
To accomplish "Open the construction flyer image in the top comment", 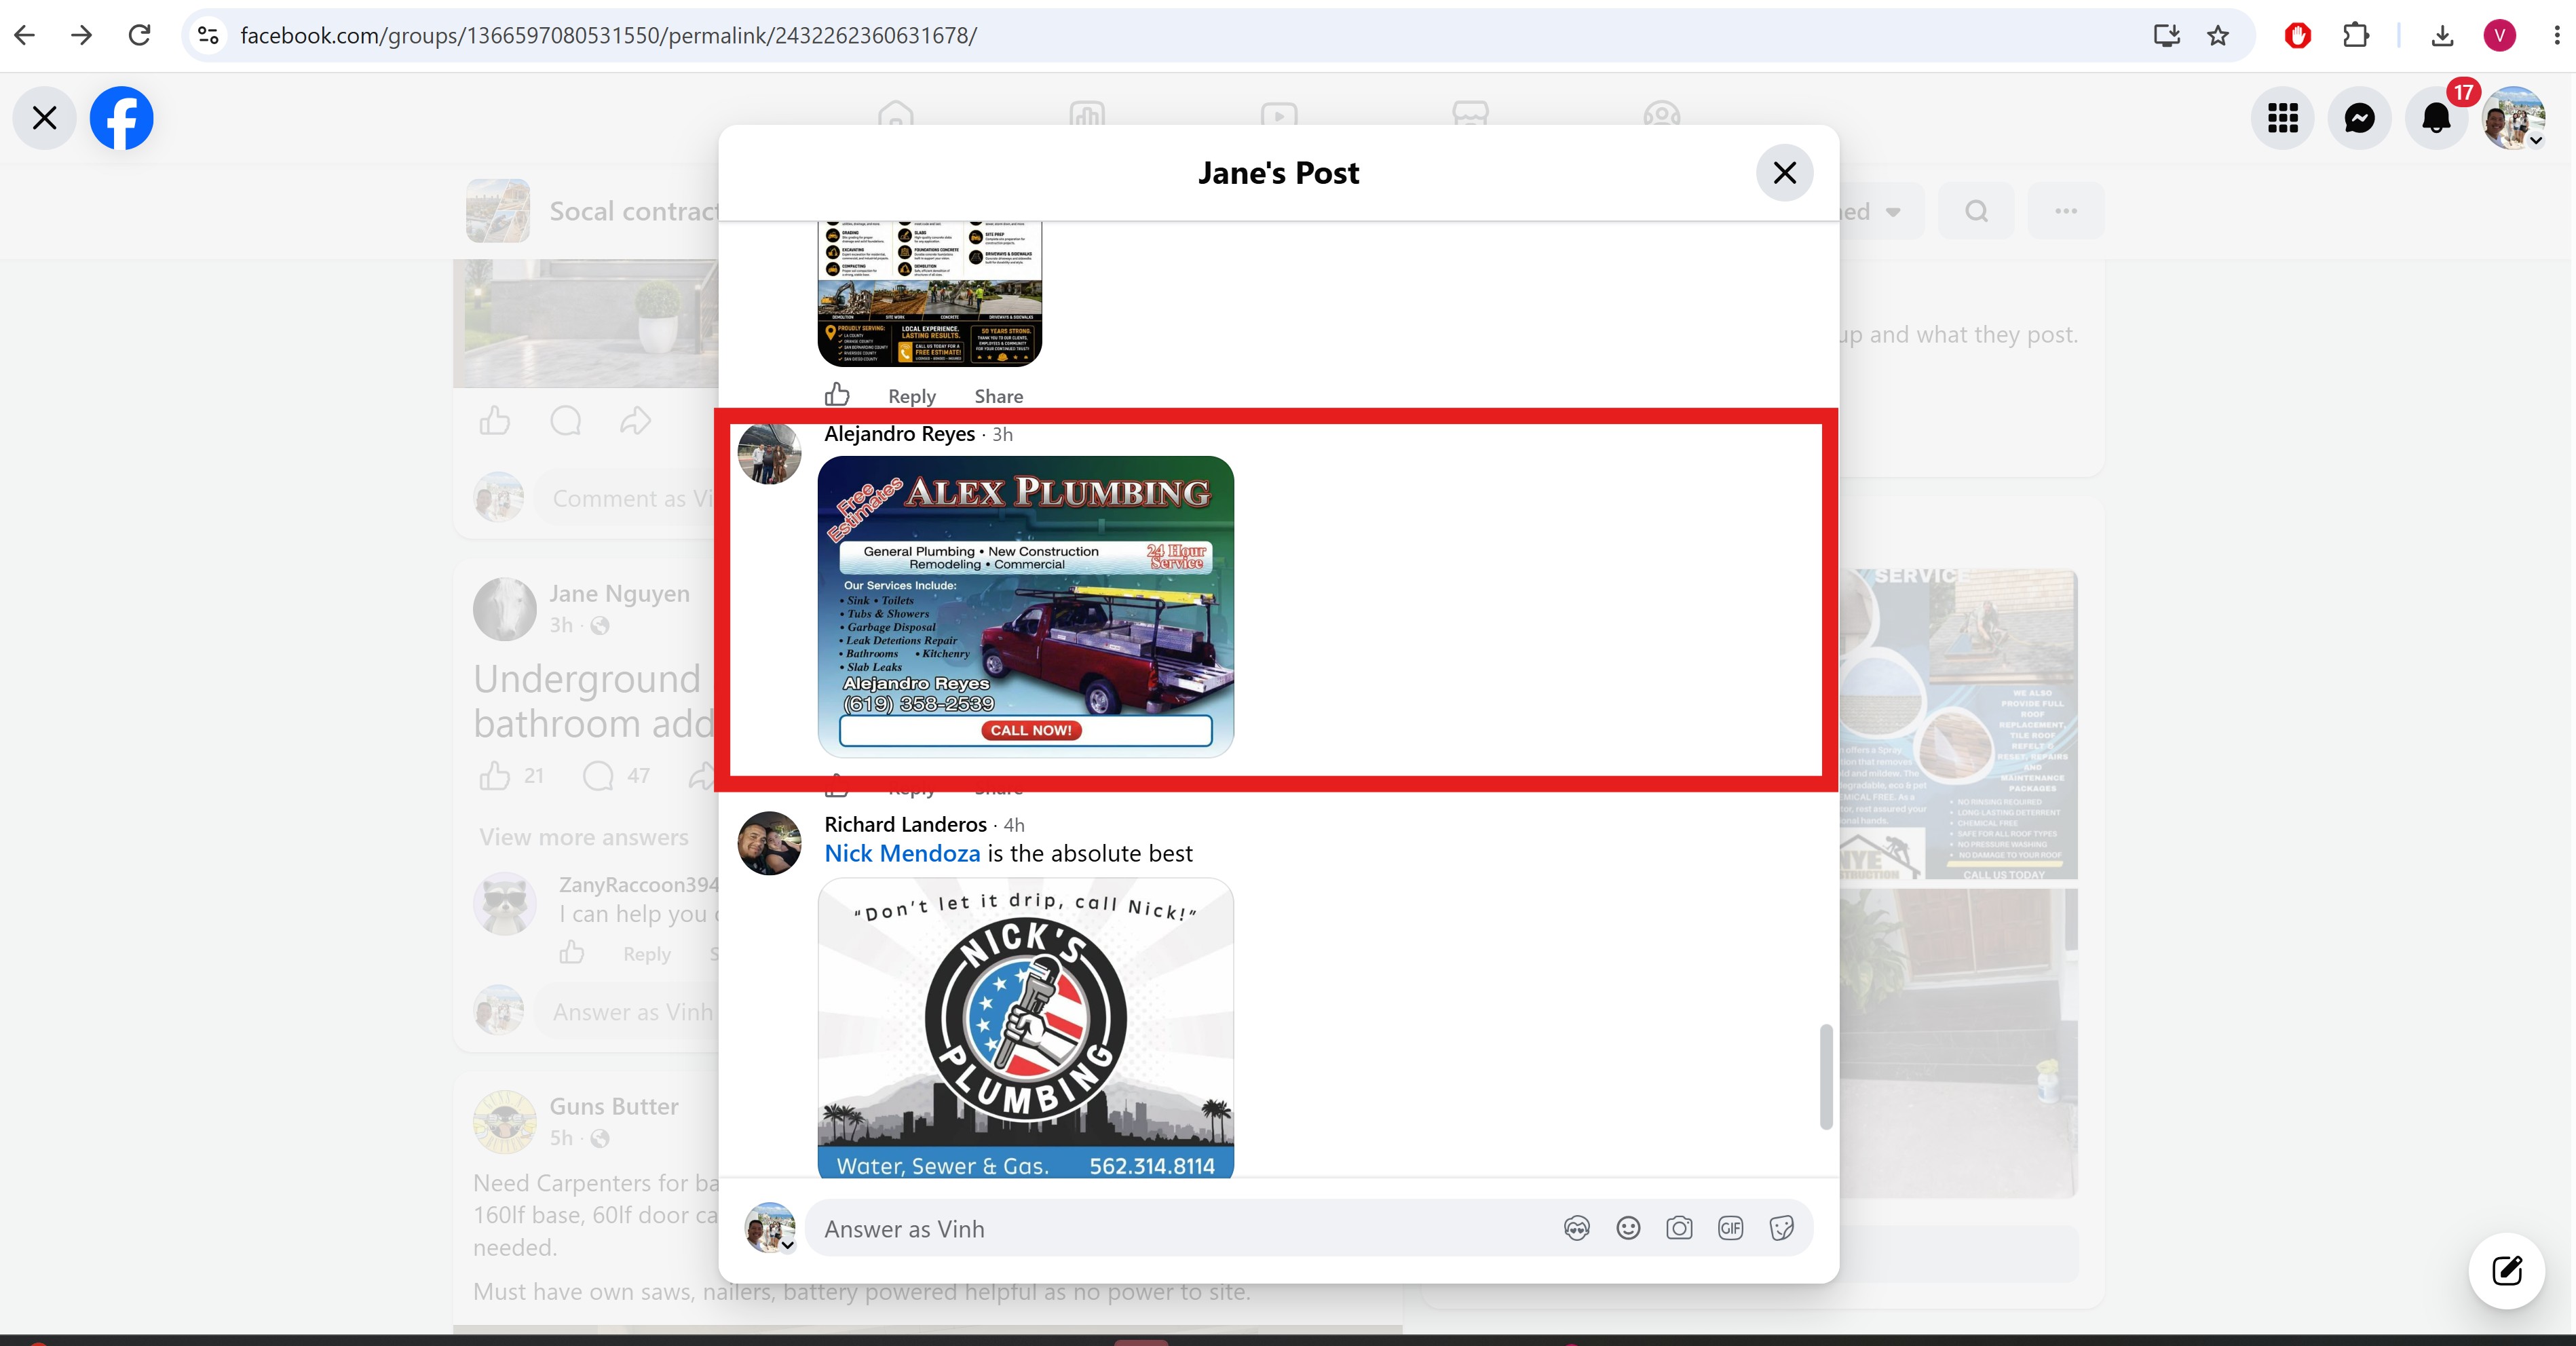I will click(x=930, y=294).
